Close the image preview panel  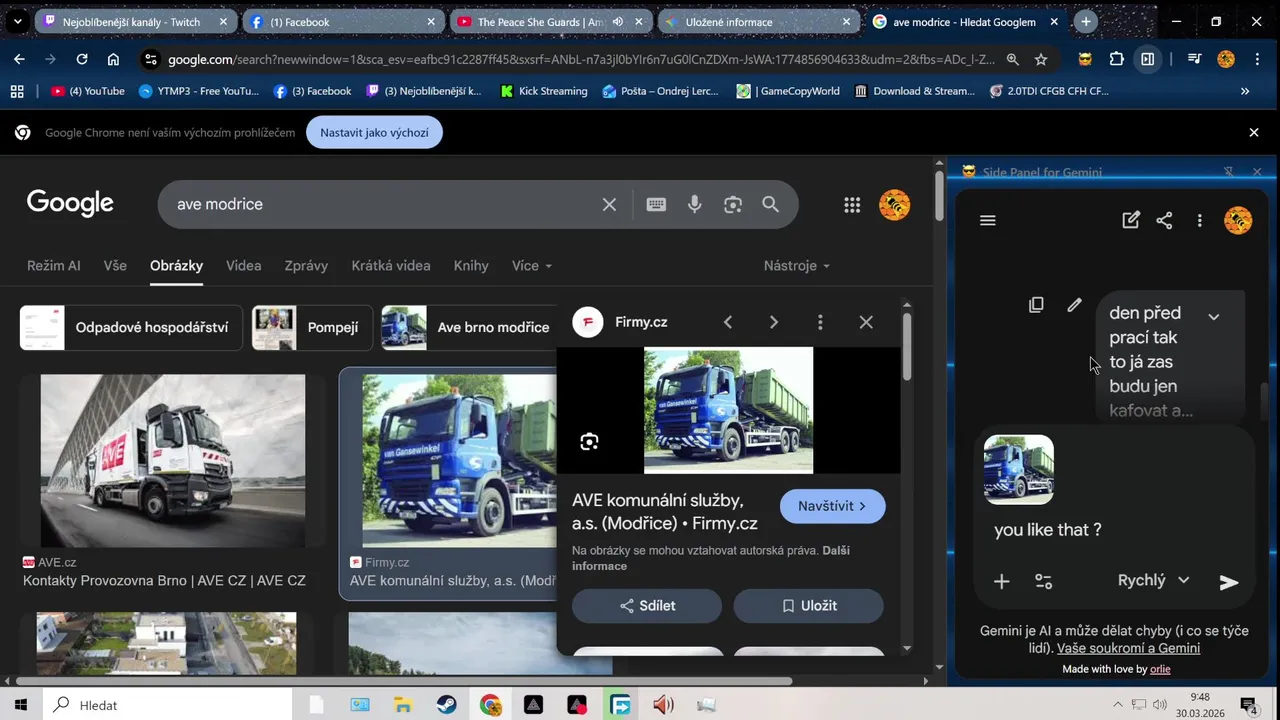coord(866,322)
